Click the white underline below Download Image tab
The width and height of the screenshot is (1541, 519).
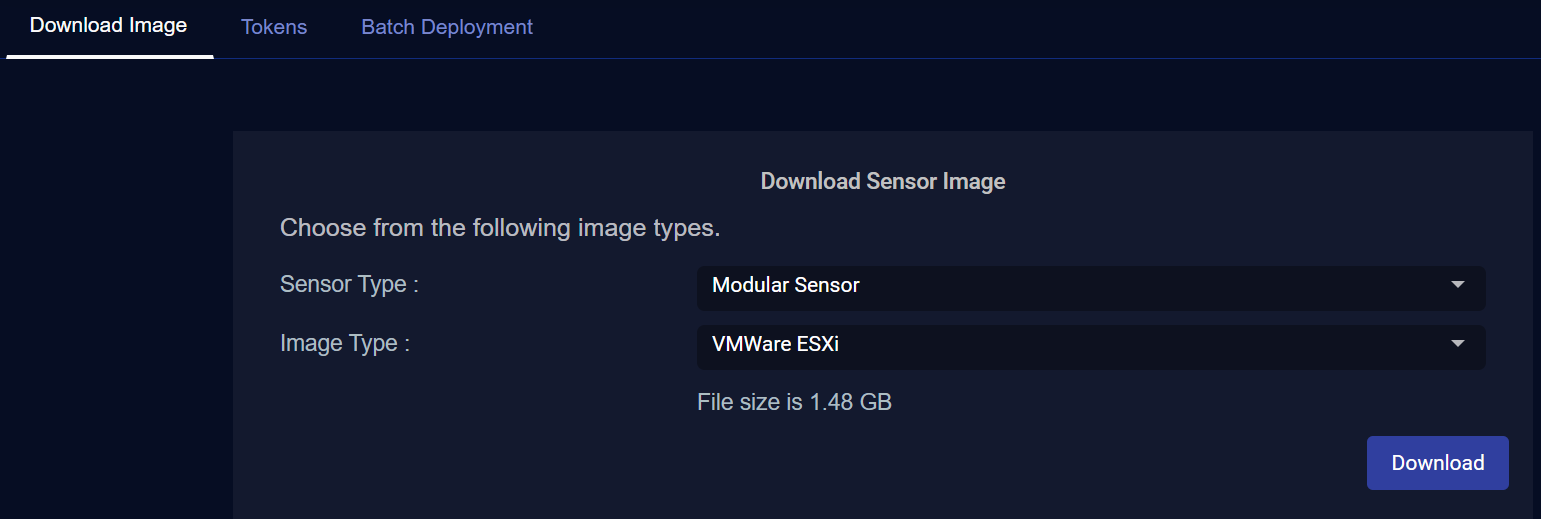tap(110, 57)
